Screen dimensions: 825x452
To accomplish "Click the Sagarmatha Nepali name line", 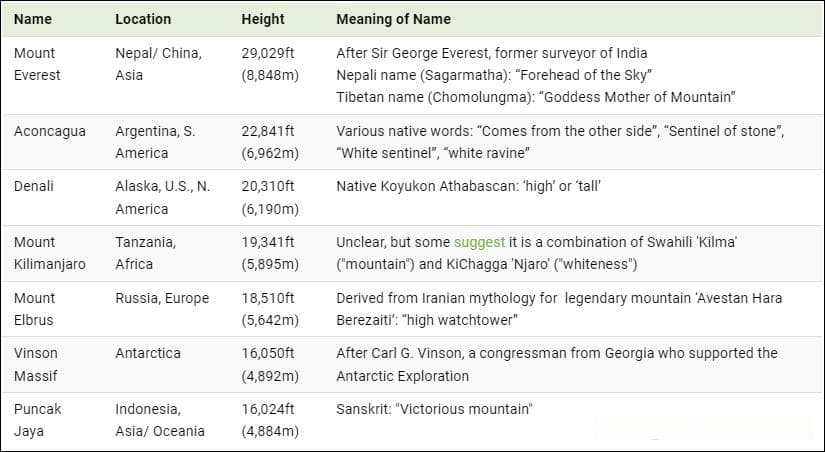I will [x=494, y=75].
